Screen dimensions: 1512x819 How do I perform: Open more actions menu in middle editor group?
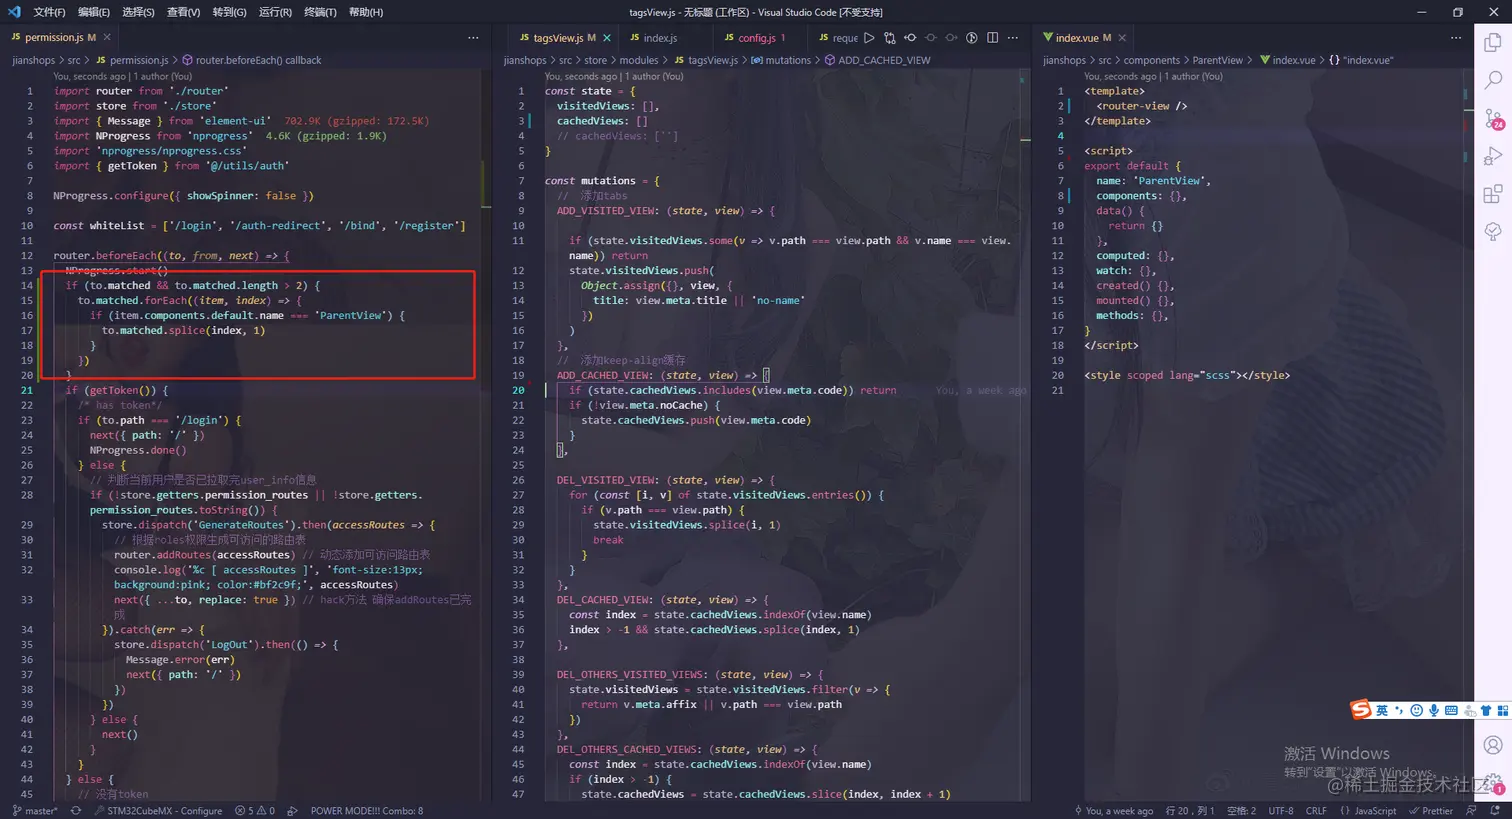tap(1013, 38)
